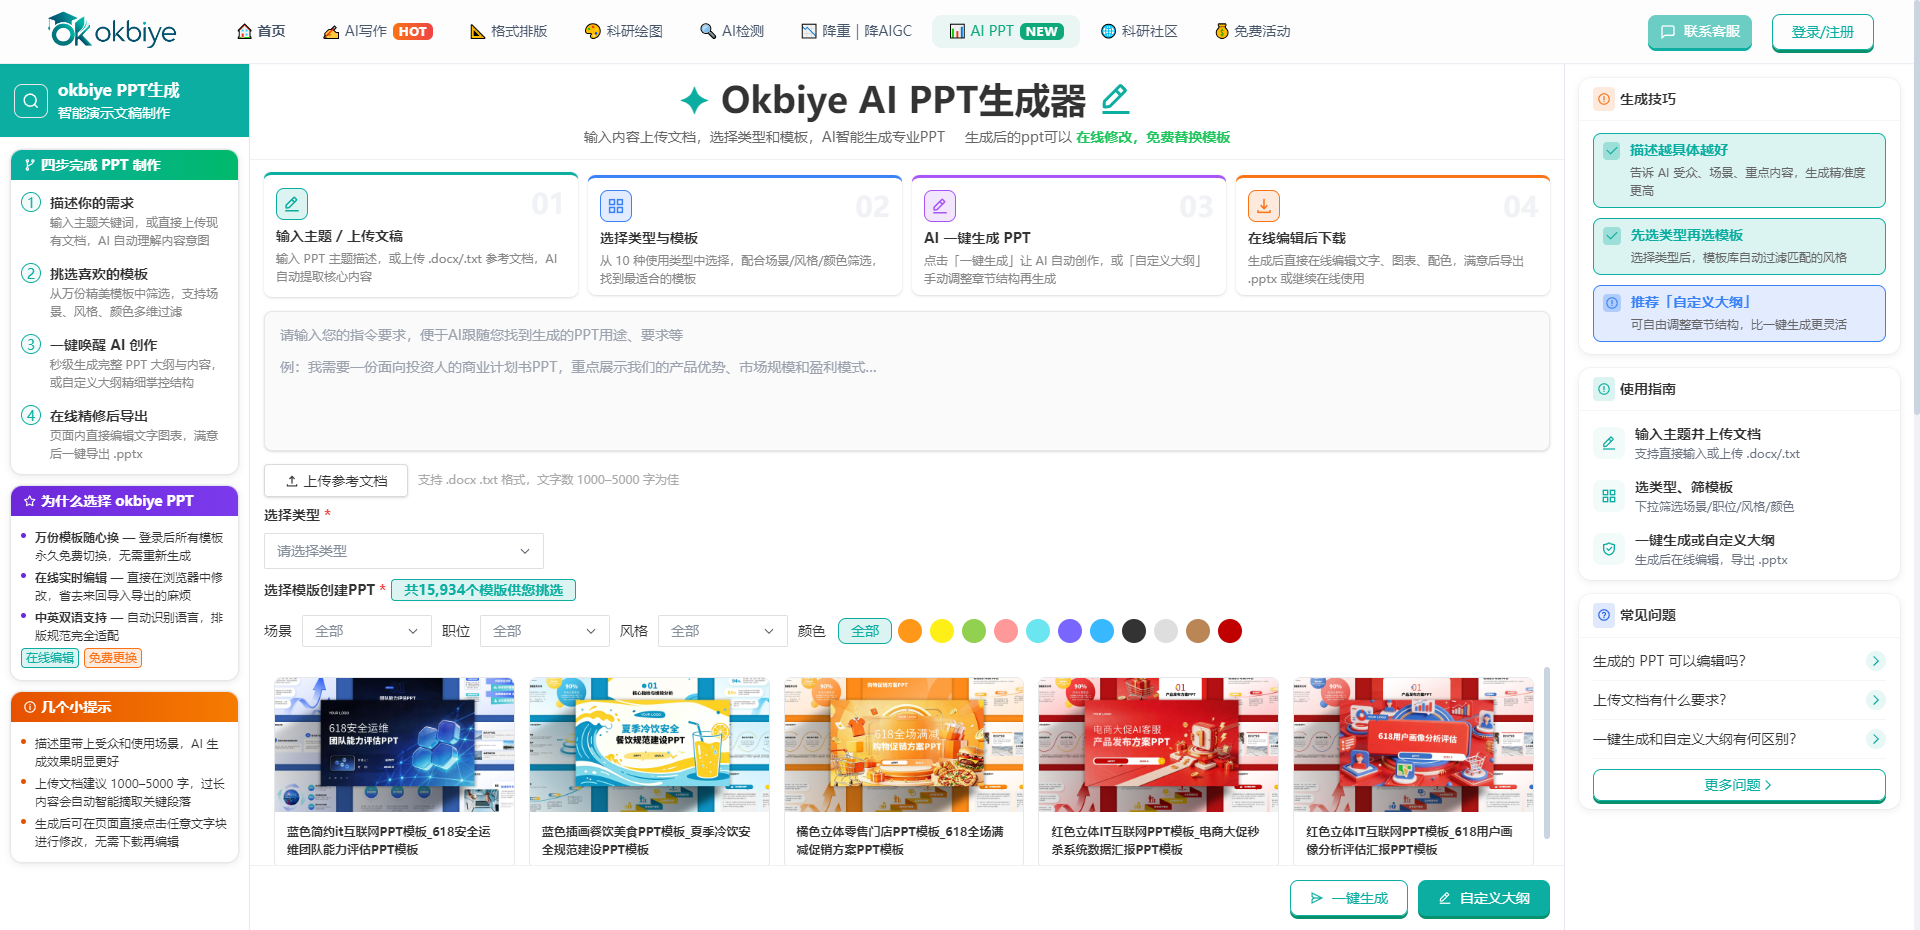Click step 03 purple edit icon
The width and height of the screenshot is (1920, 930).
[939, 206]
